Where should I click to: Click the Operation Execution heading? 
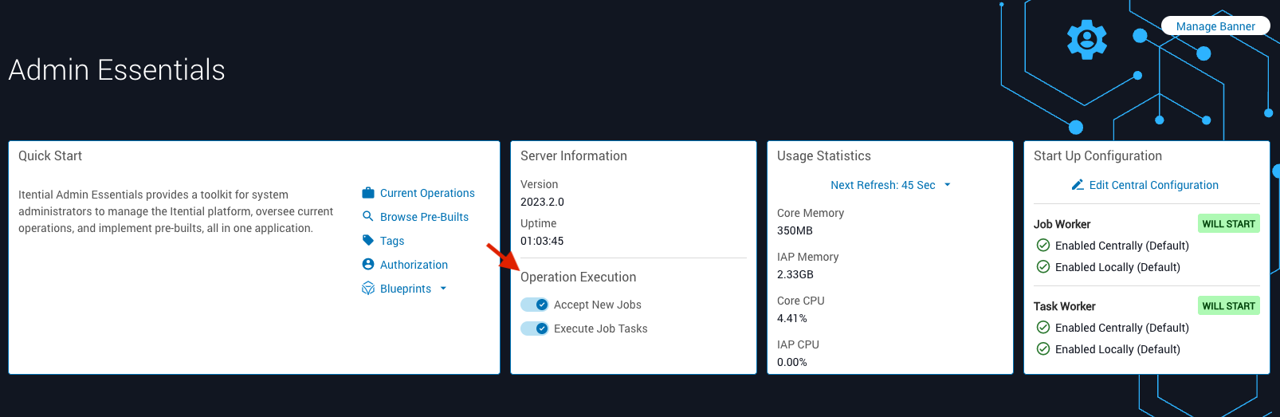pos(578,277)
